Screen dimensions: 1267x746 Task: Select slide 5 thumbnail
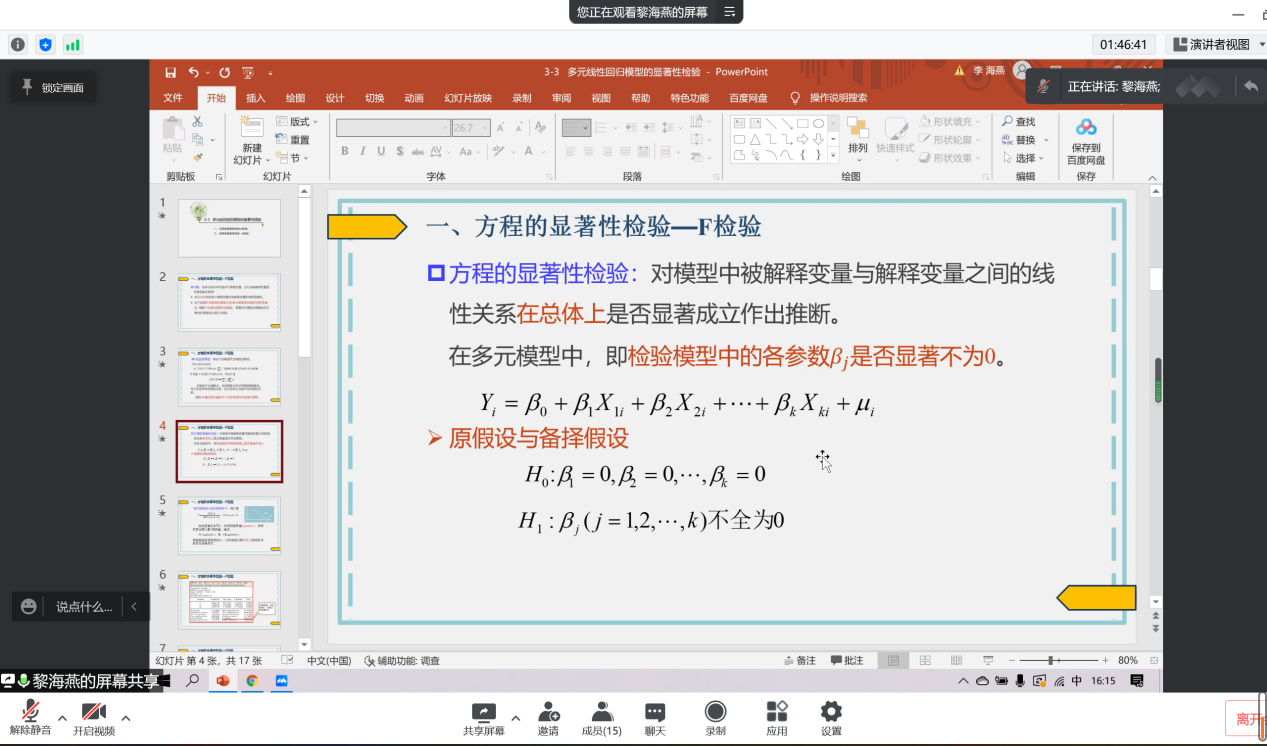[229, 526]
